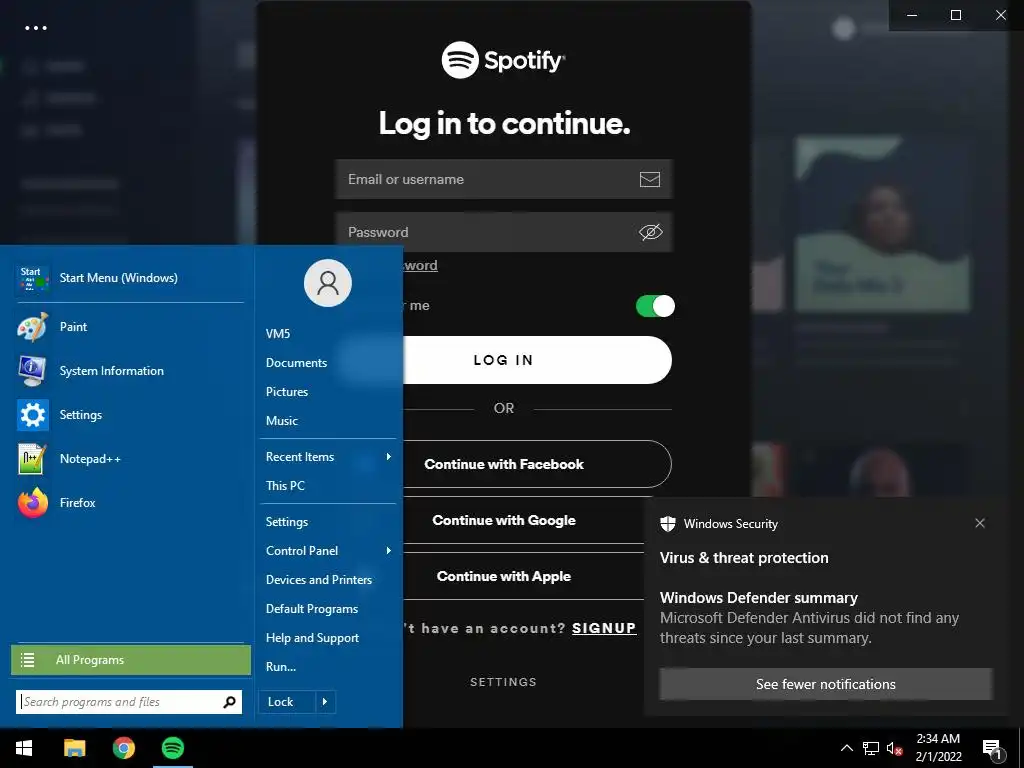1024x768 pixels.
Task: Expand All Programs list
Action: click(x=131, y=660)
